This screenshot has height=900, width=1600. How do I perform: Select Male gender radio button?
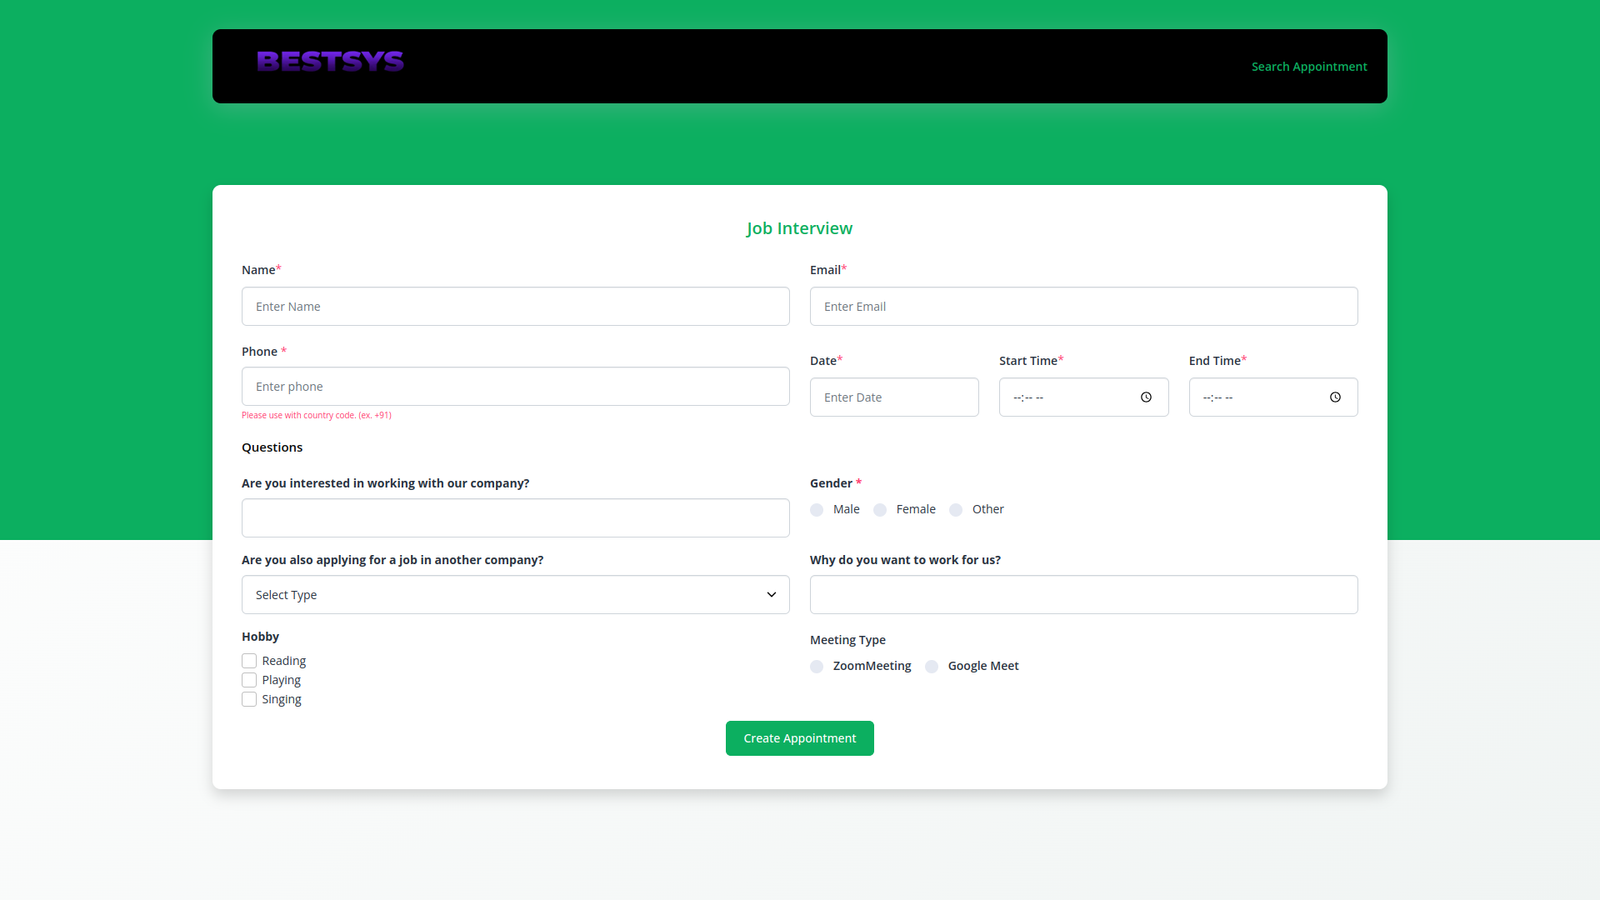click(x=817, y=510)
